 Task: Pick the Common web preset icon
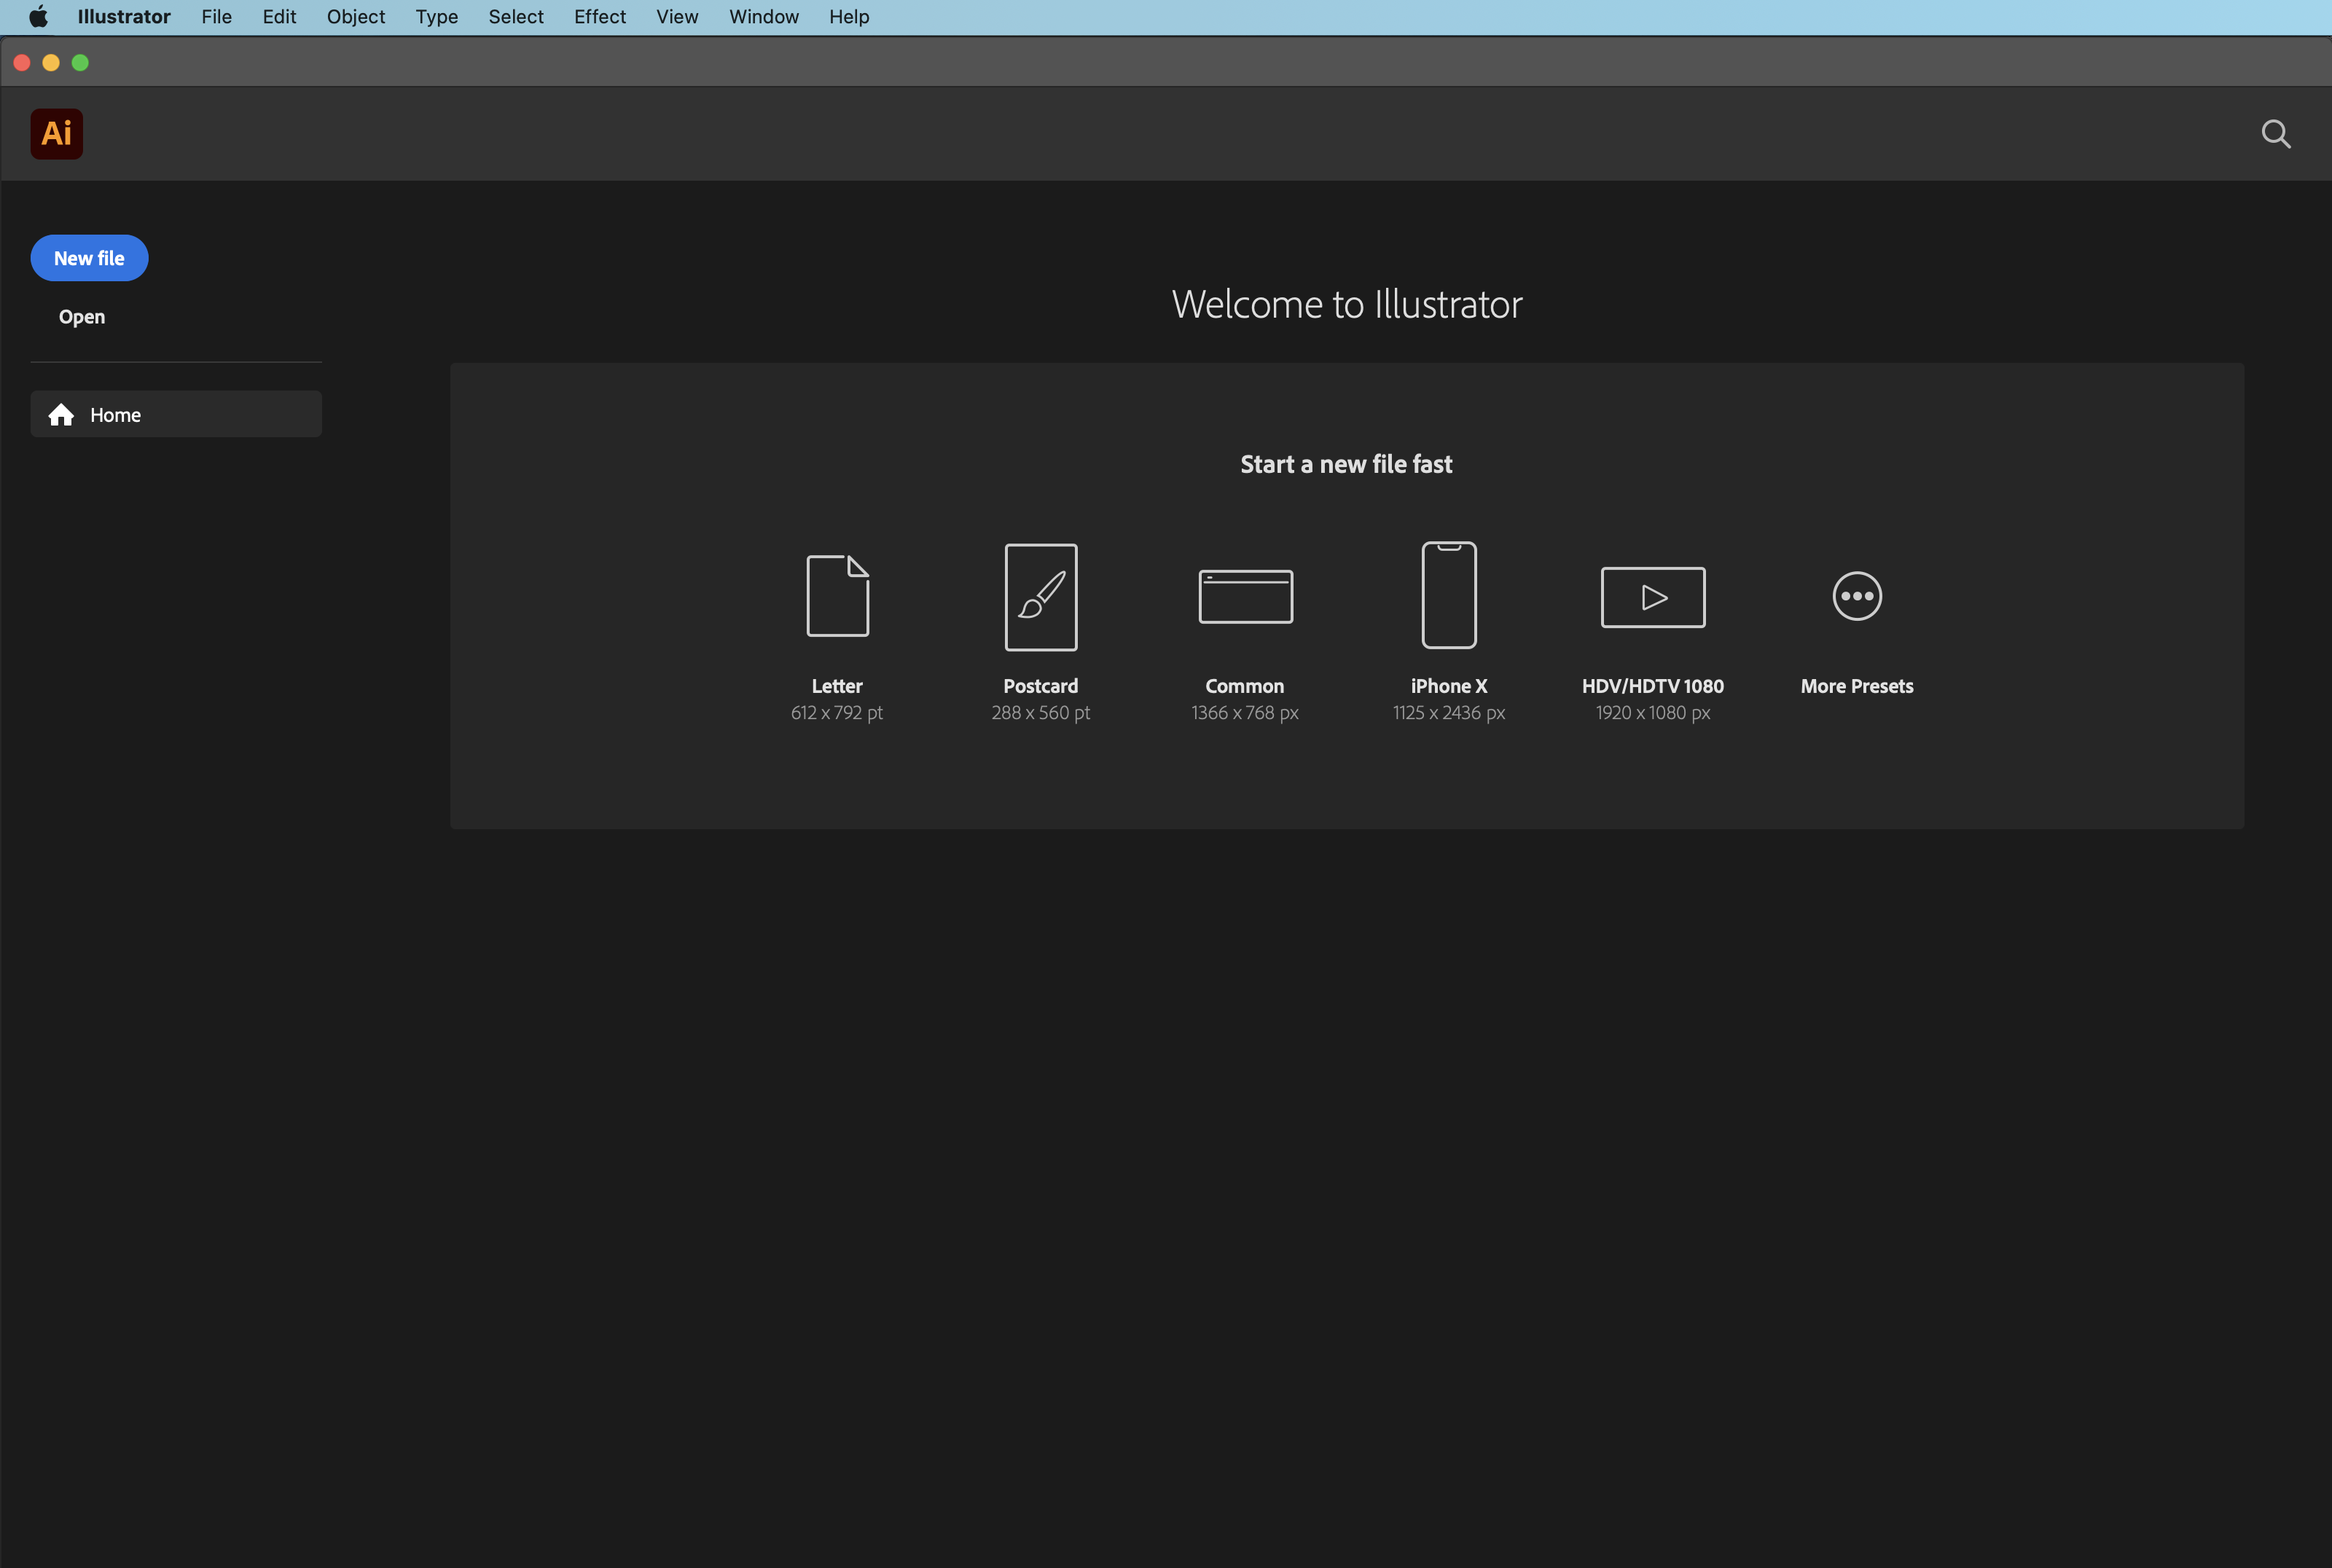tap(1245, 597)
